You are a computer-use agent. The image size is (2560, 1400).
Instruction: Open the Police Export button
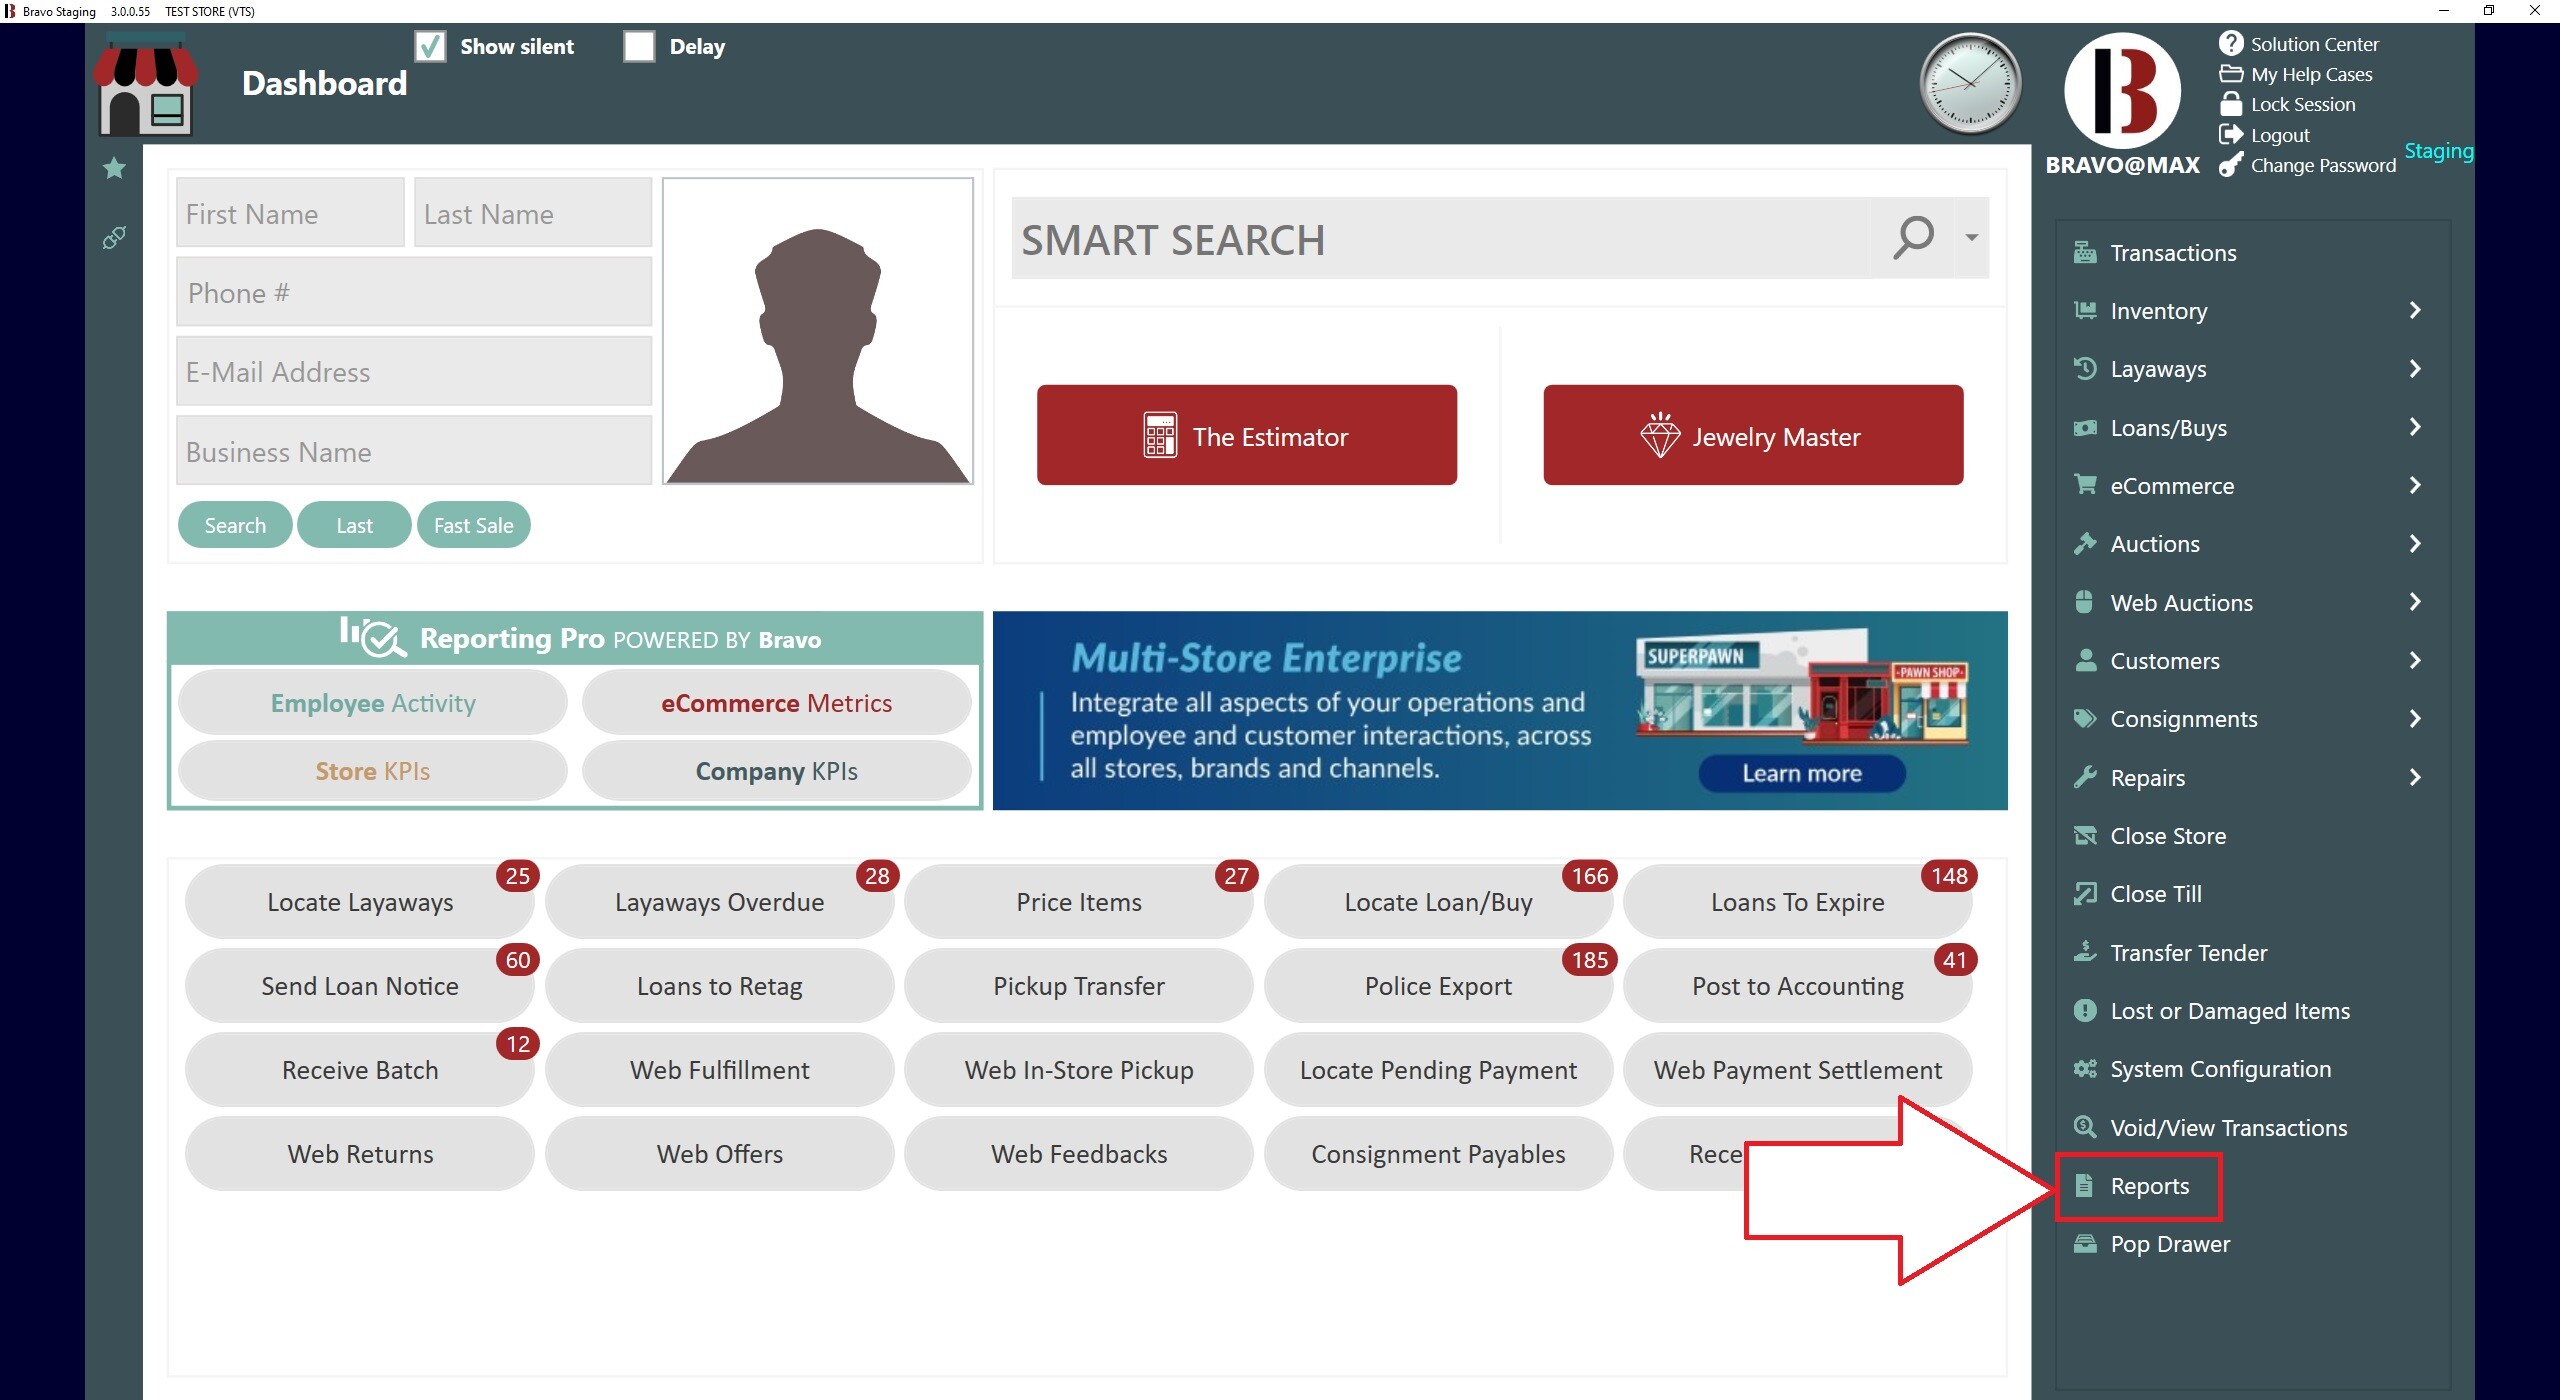[x=1438, y=986]
